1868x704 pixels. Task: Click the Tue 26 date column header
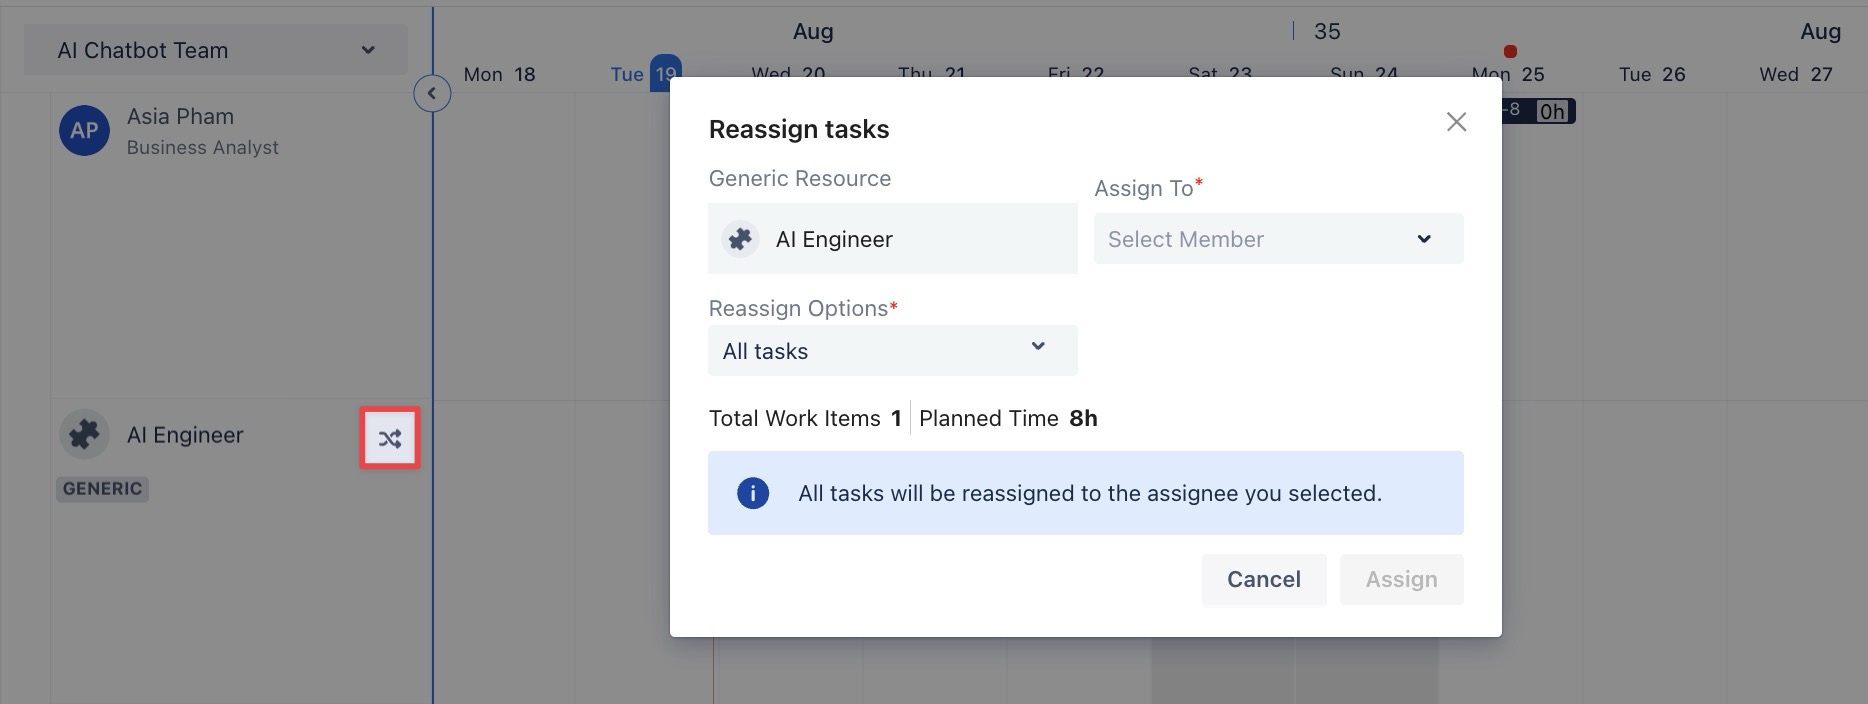(1652, 74)
